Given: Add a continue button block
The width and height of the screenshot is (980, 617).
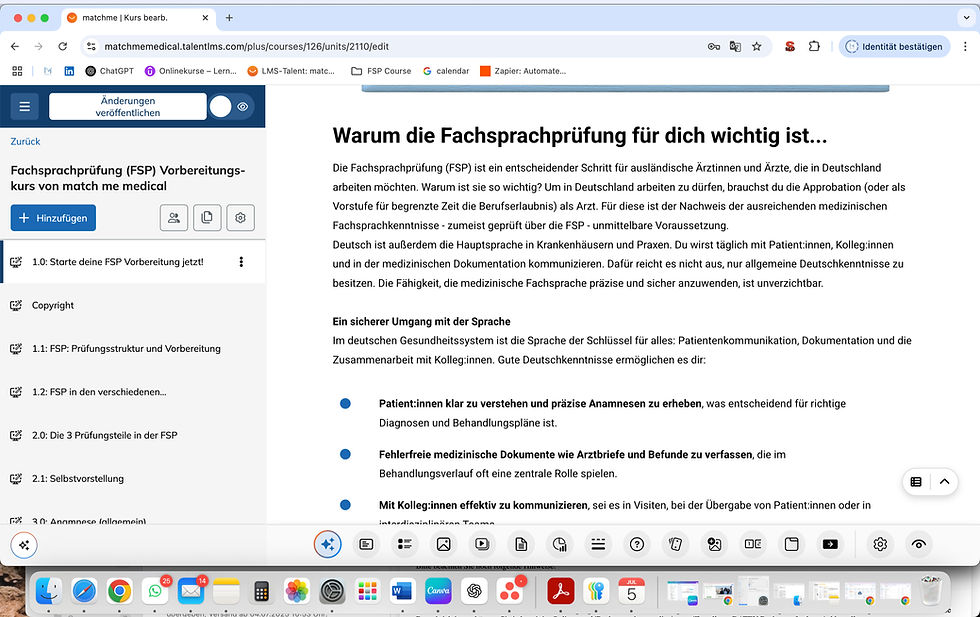Looking at the screenshot, I should pos(830,544).
